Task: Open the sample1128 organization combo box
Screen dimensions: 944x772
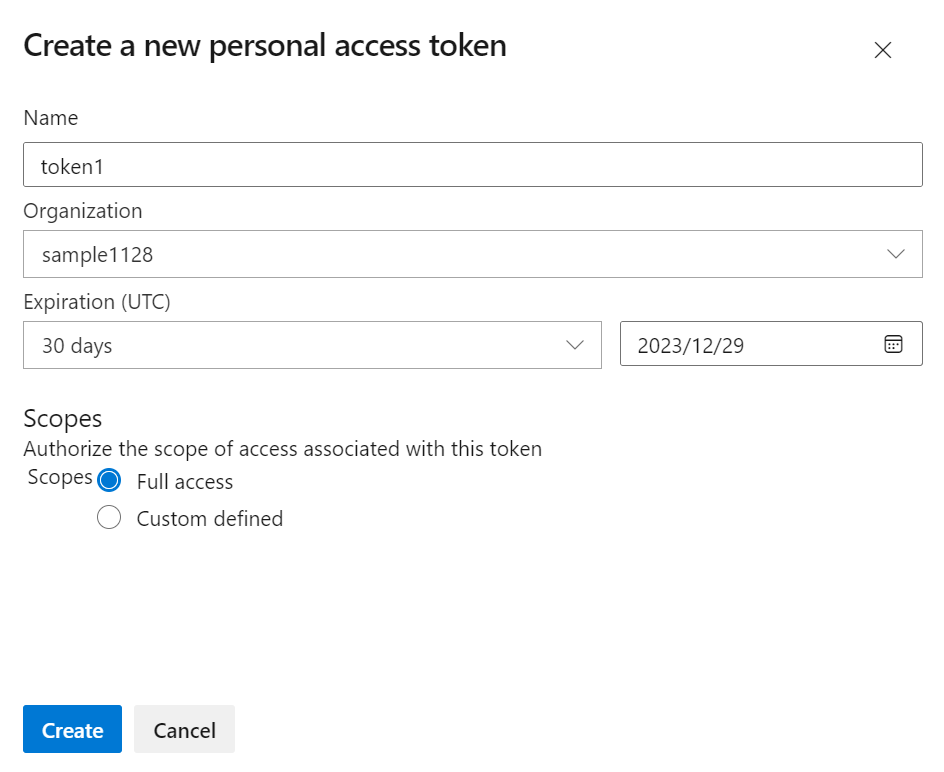Action: [450, 254]
